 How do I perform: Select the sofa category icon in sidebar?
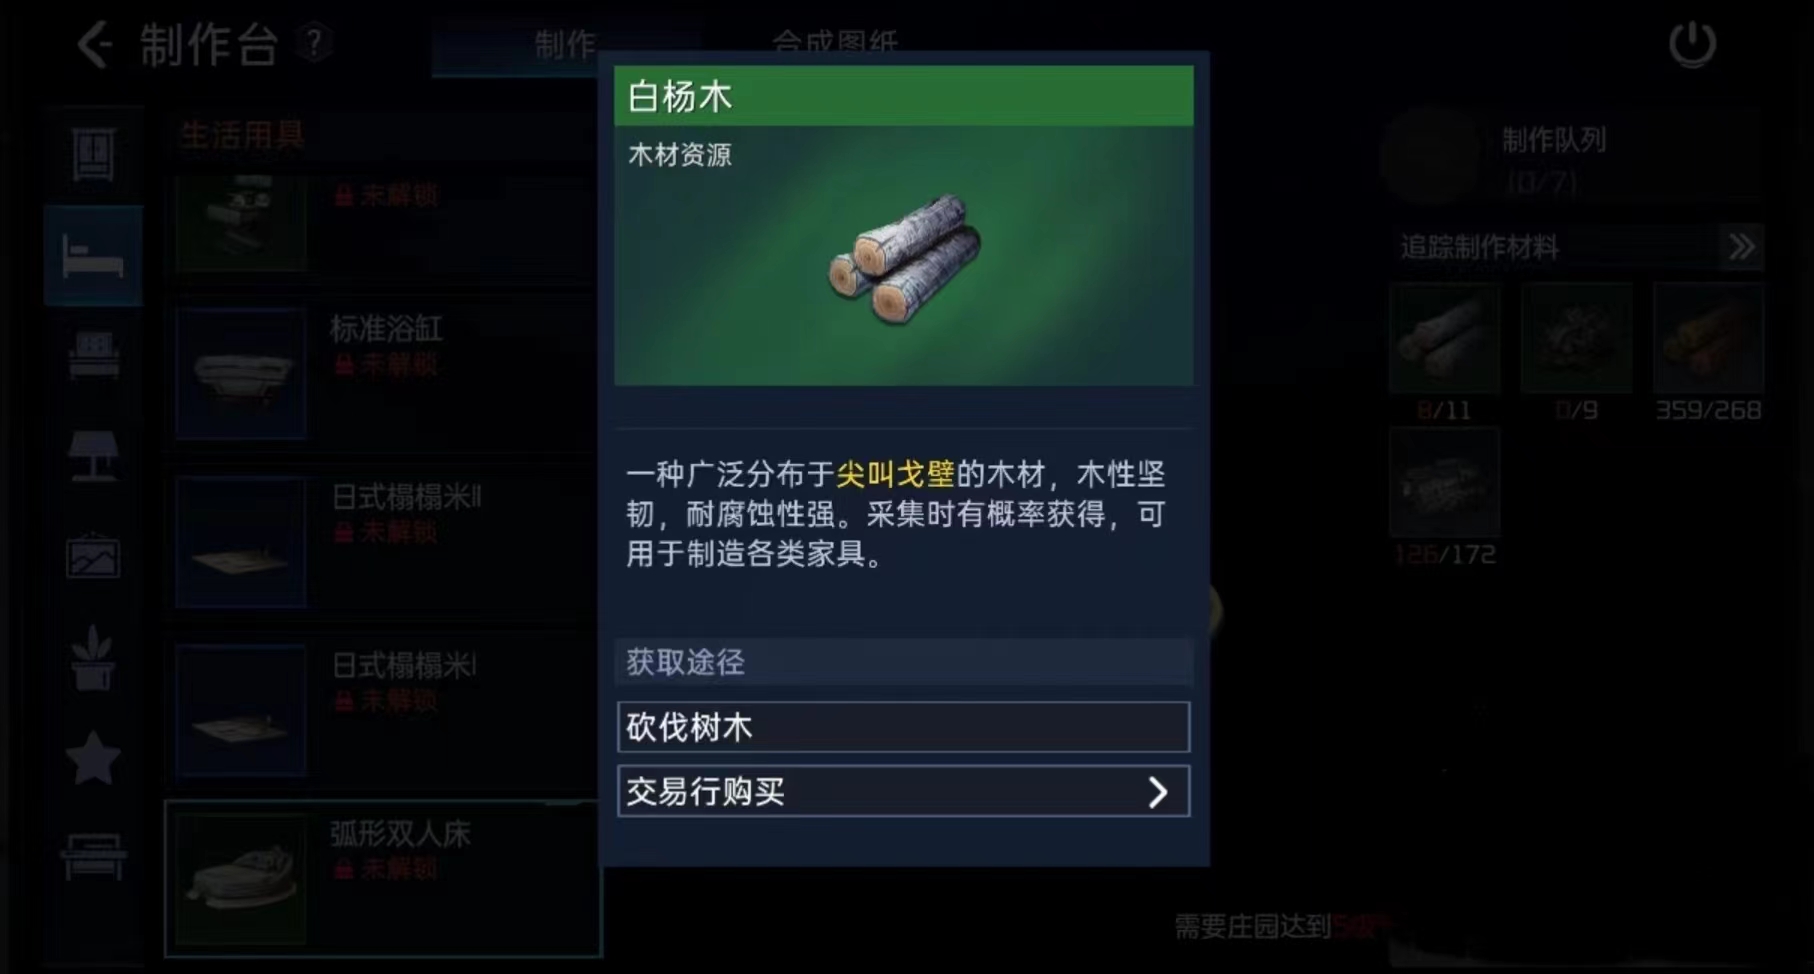click(94, 355)
